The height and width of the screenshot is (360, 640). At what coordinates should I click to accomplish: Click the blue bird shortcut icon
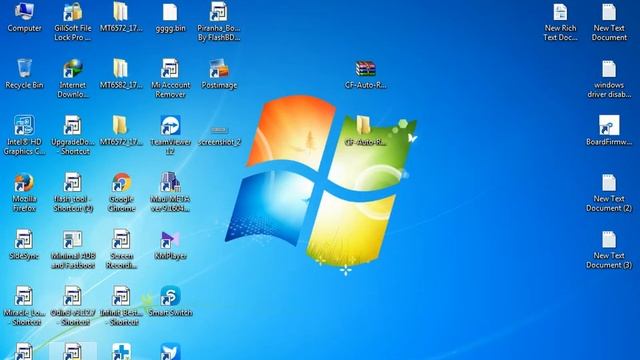pyautogui.click(x=170, y=351)
